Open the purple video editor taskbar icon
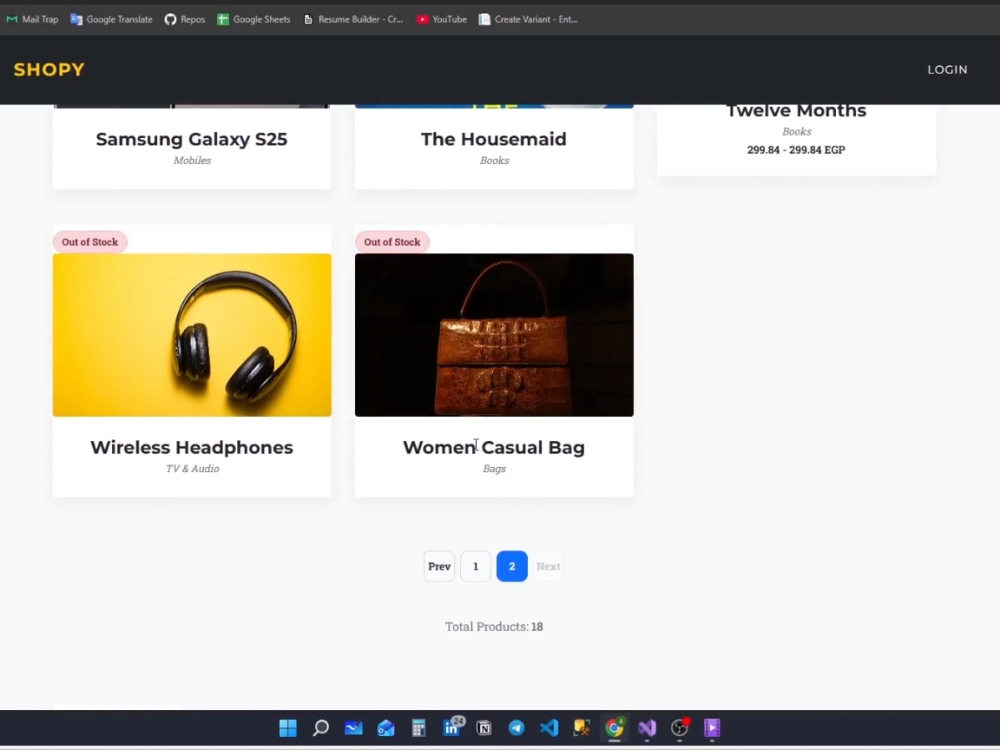The height and width of the screenshot is (750, 1000). click(712, 728)
